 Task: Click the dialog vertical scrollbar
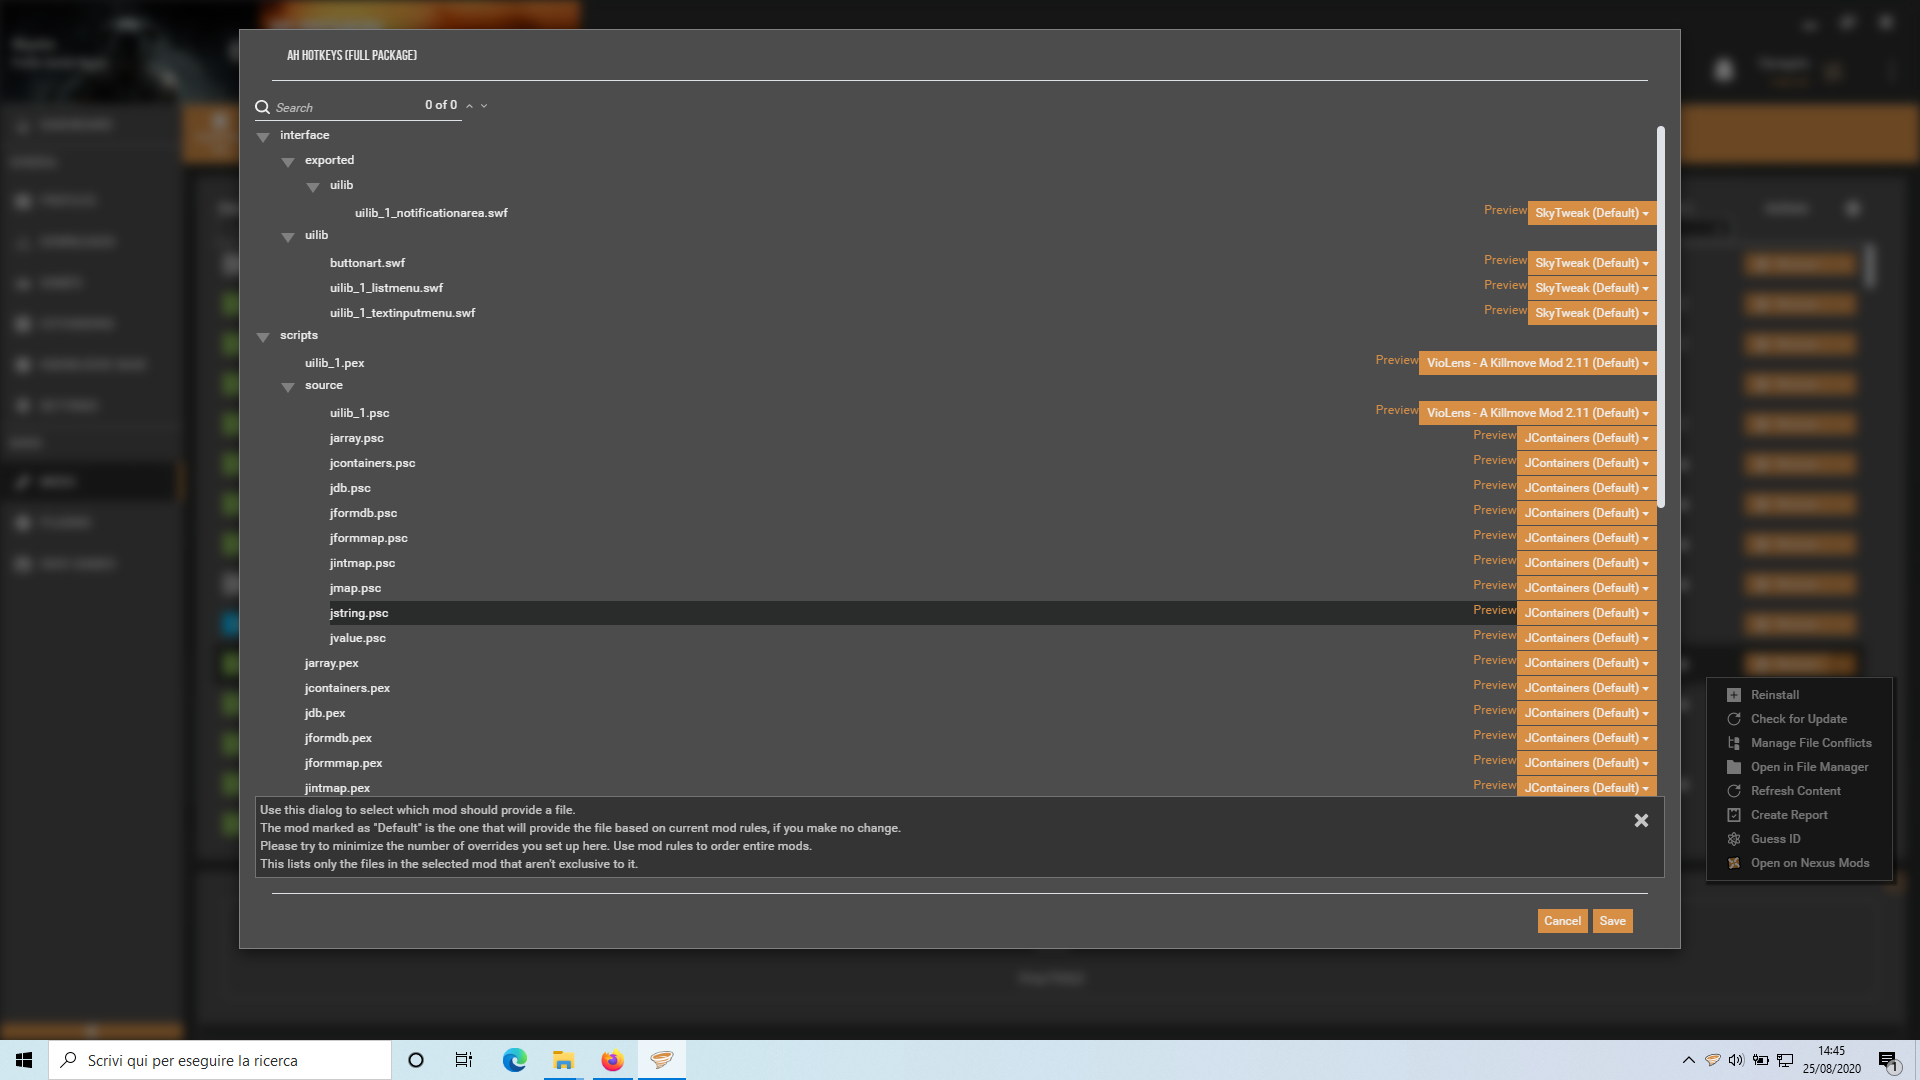click(1660, 316)
